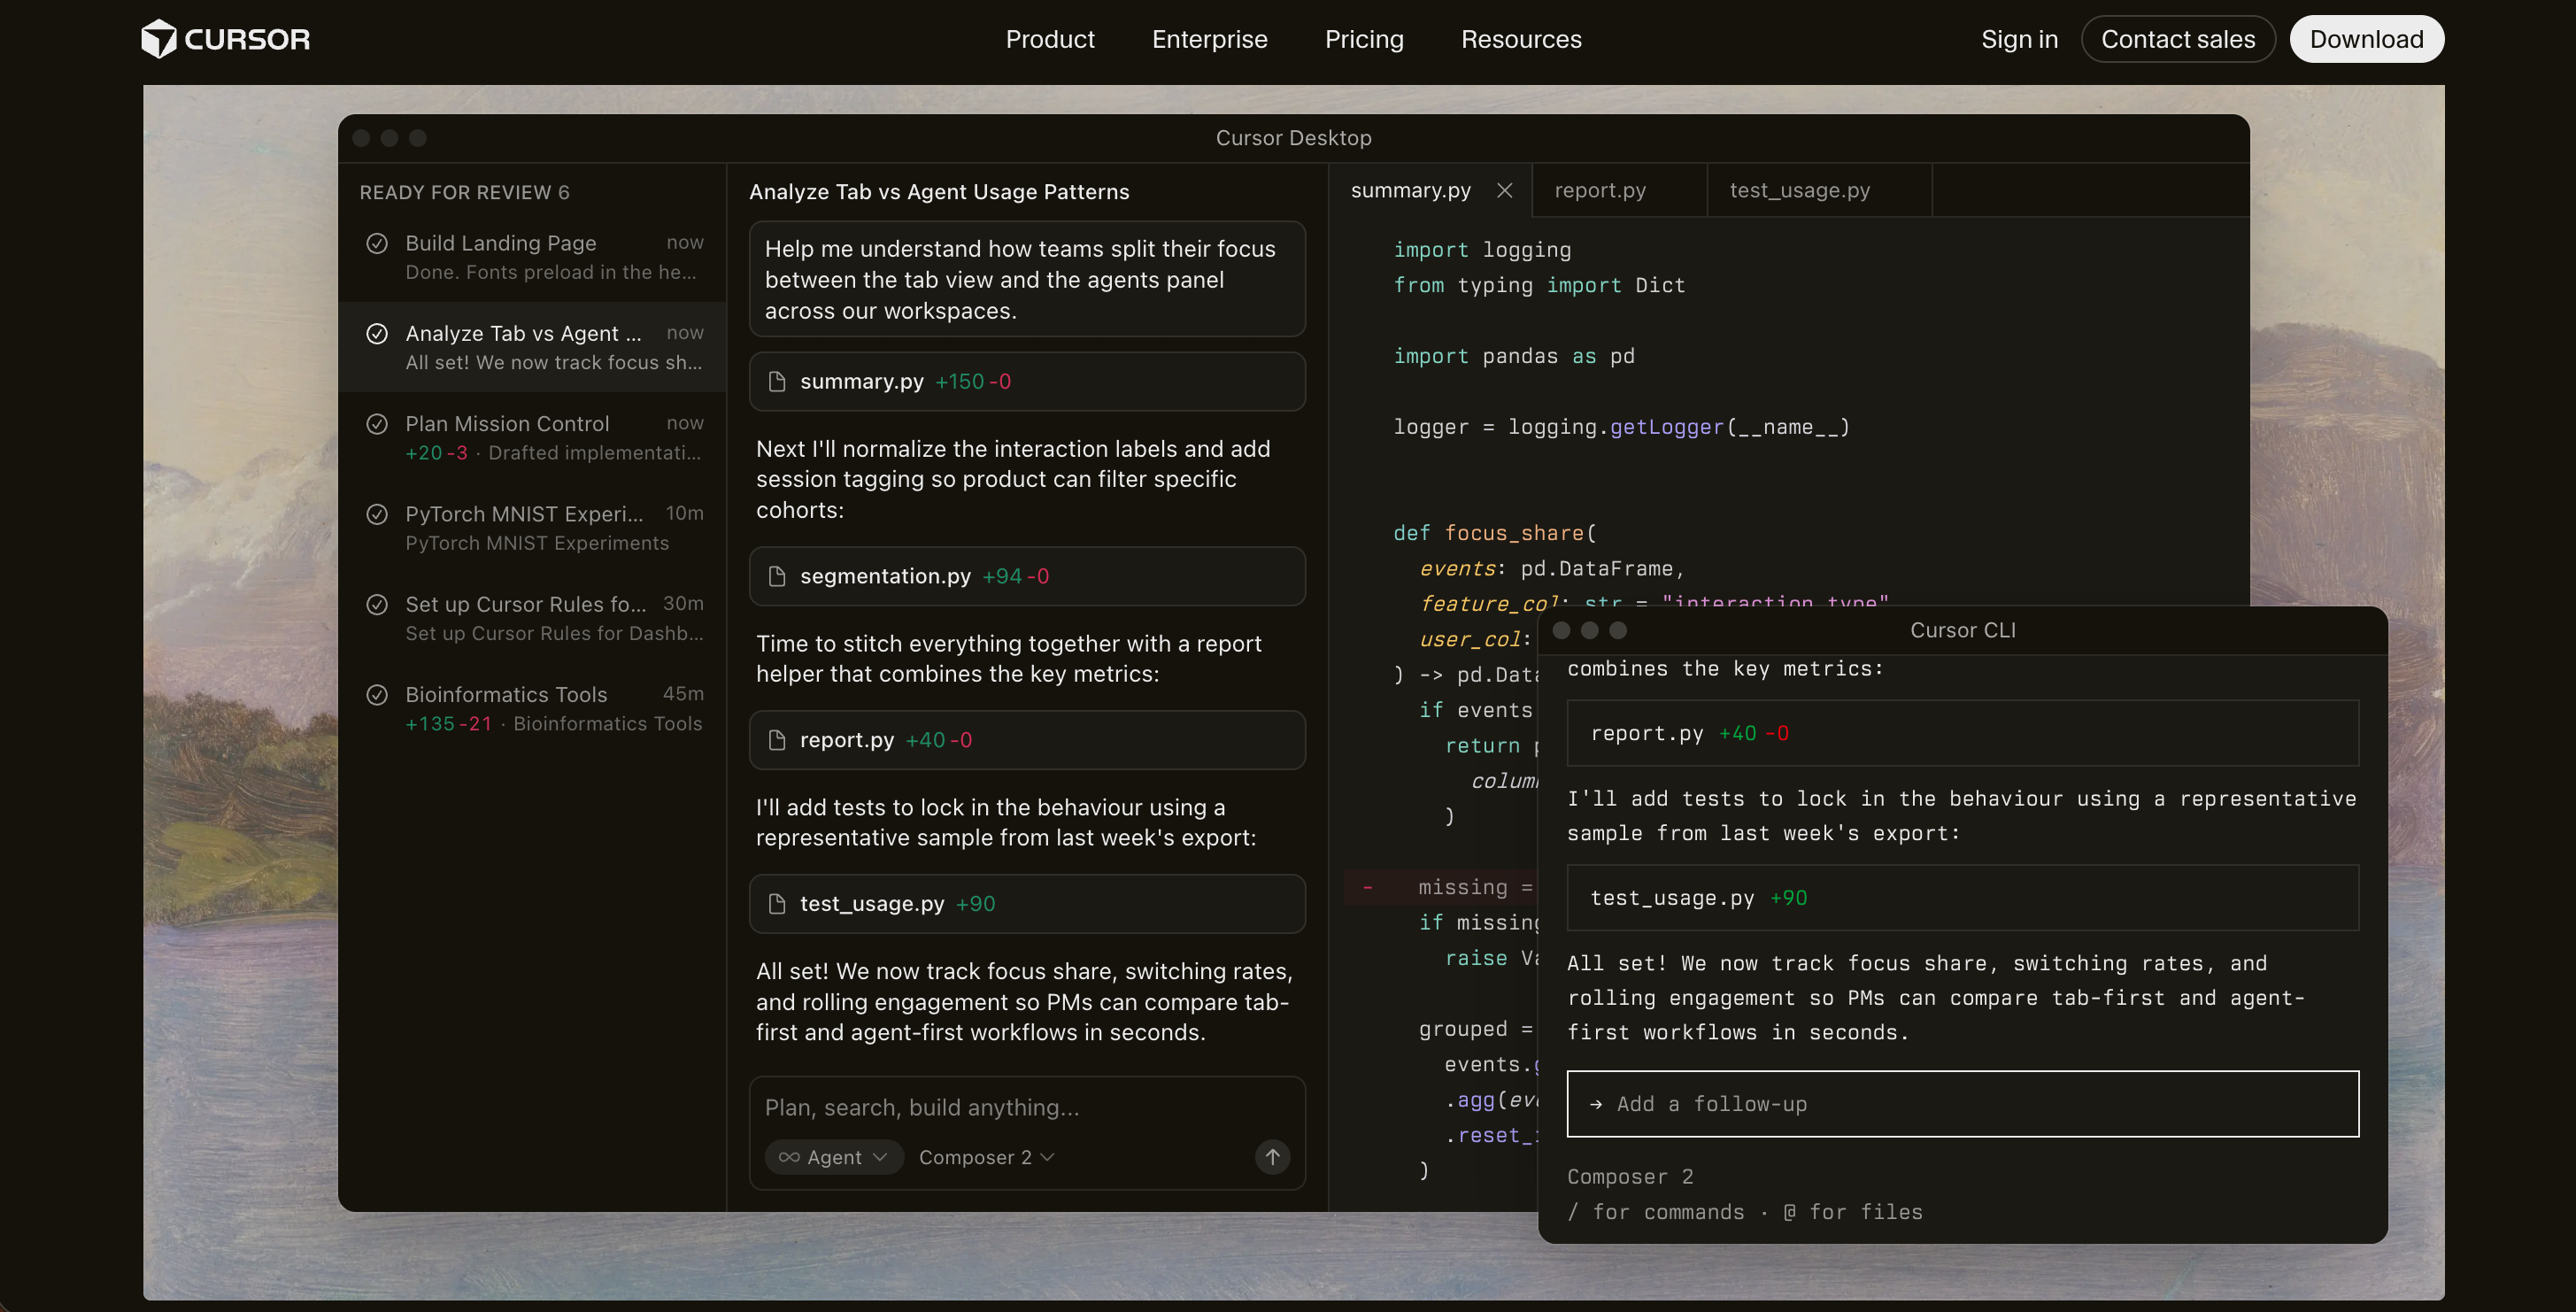Expand the Composer 2 model dropdown
The width and height of the screenshot is (2576, 1312).
[x=986, y=1157]
